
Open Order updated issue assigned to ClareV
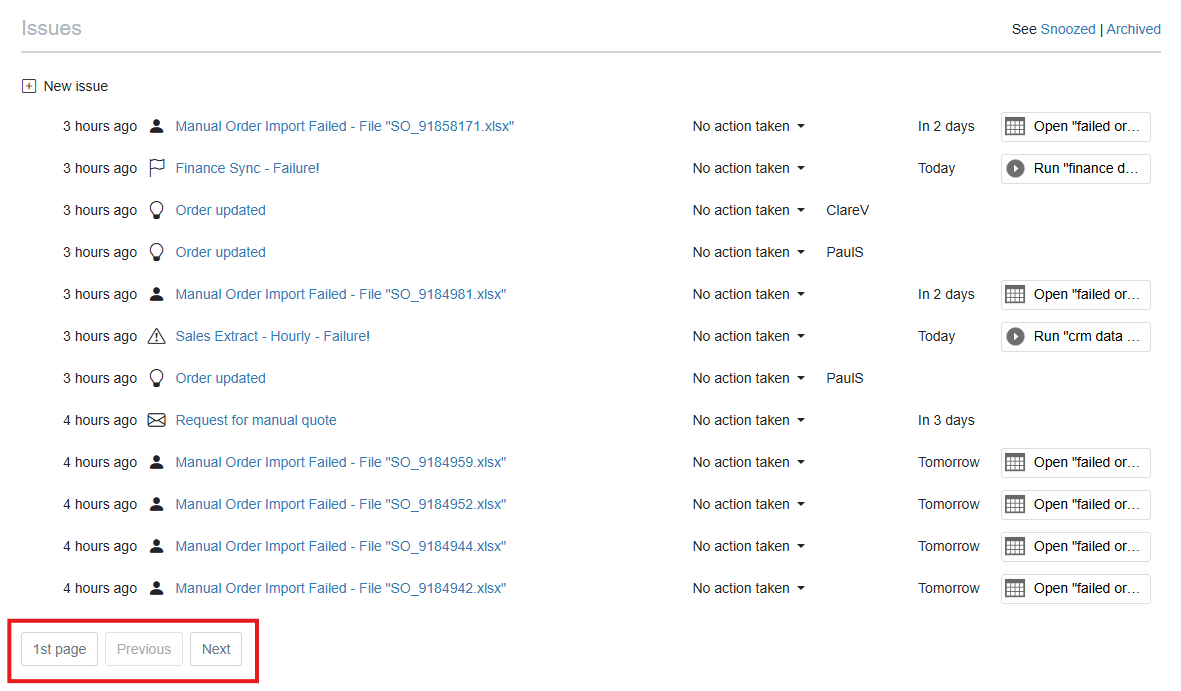220,210
